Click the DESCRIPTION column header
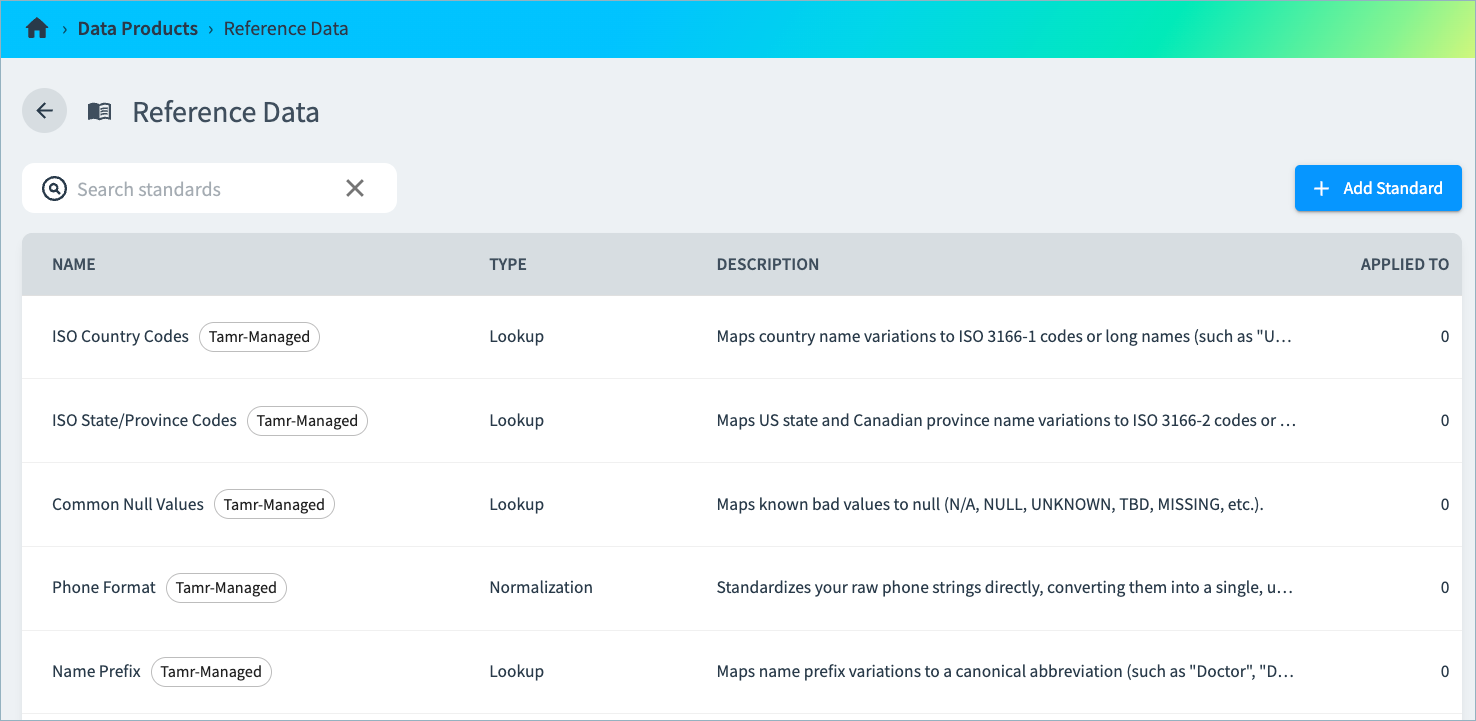This screenshot has height=721, width=1476. pyautogui.click(x=768, y=265)
